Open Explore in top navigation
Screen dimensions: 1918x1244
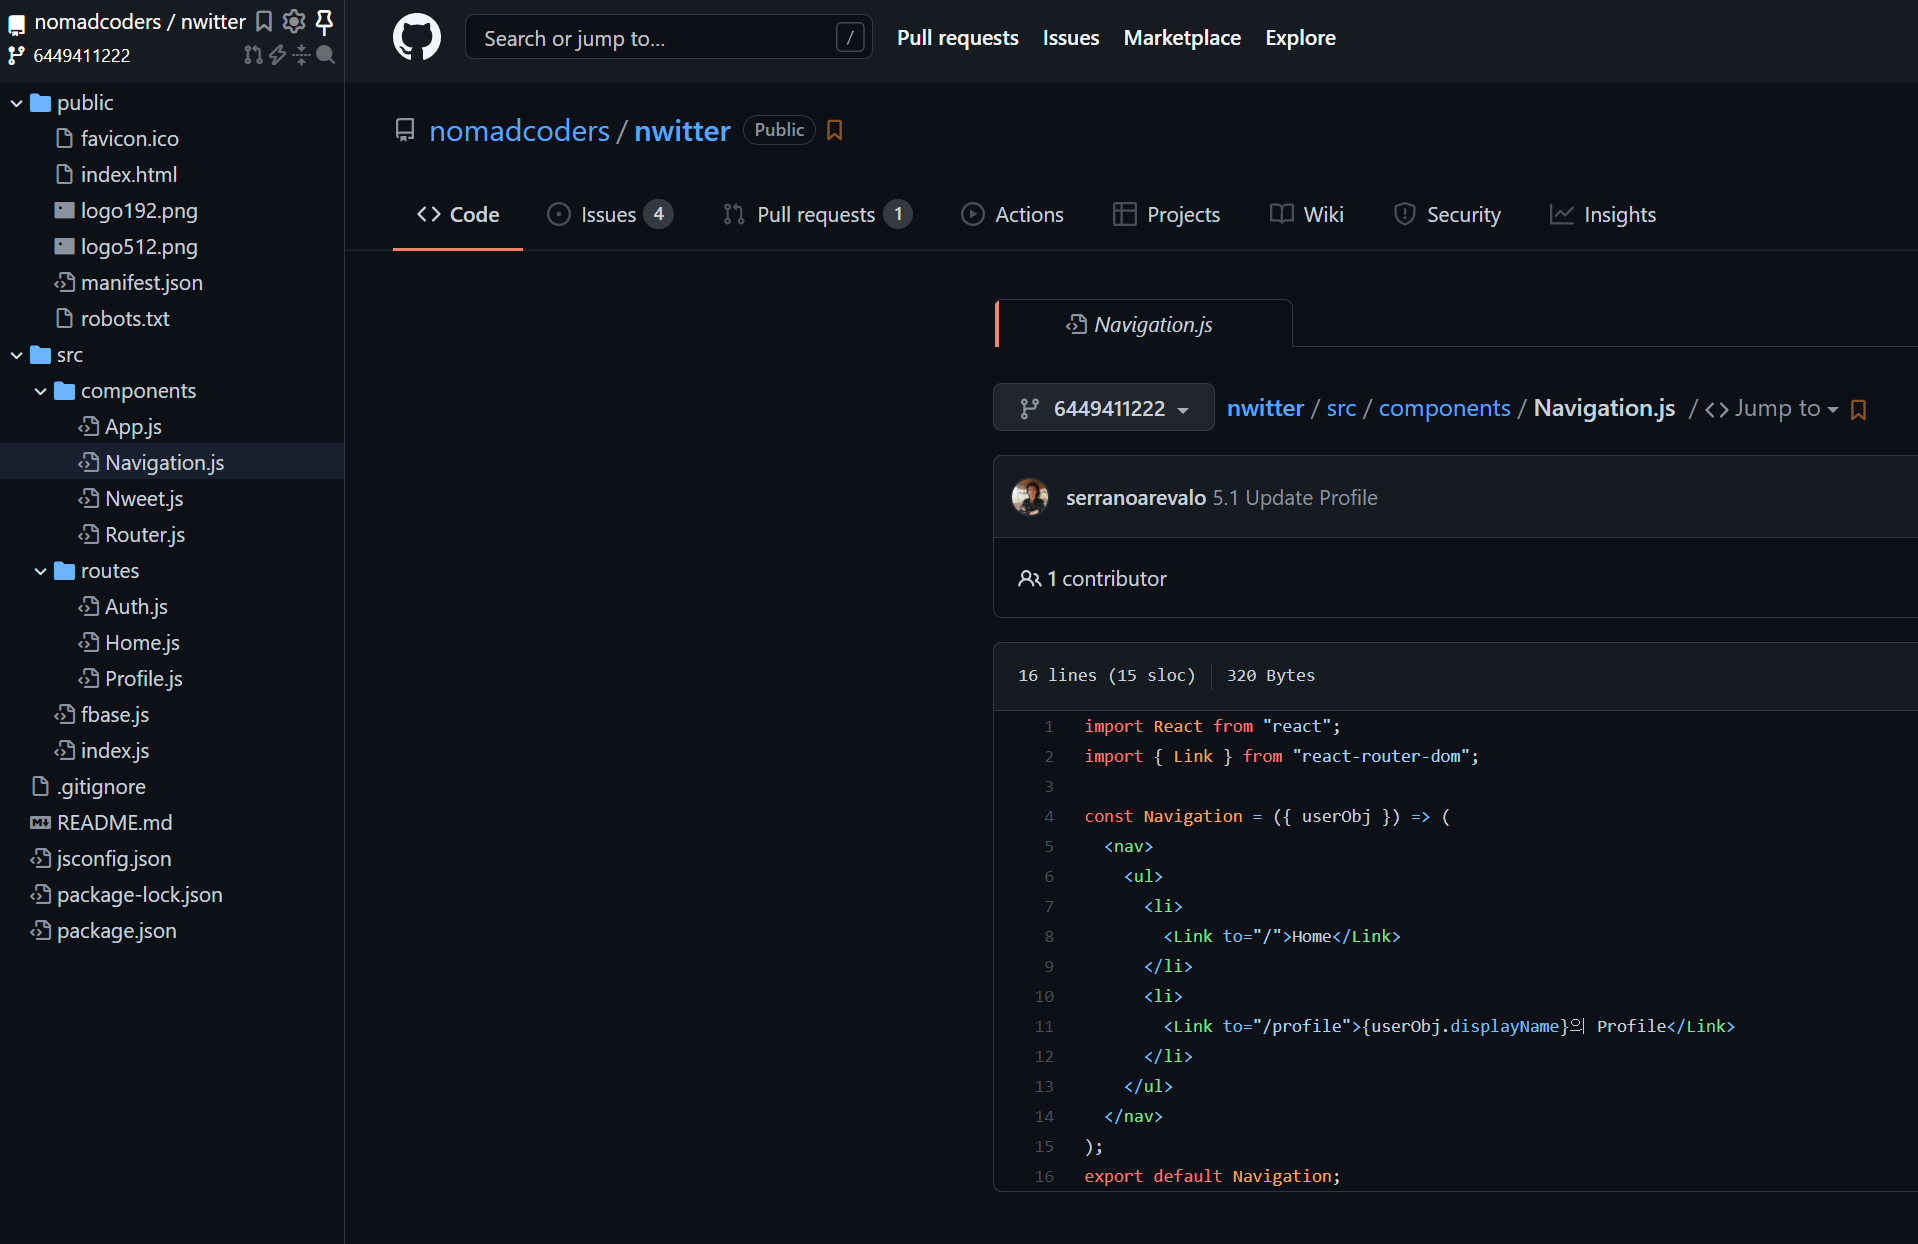coord(1300,38)
